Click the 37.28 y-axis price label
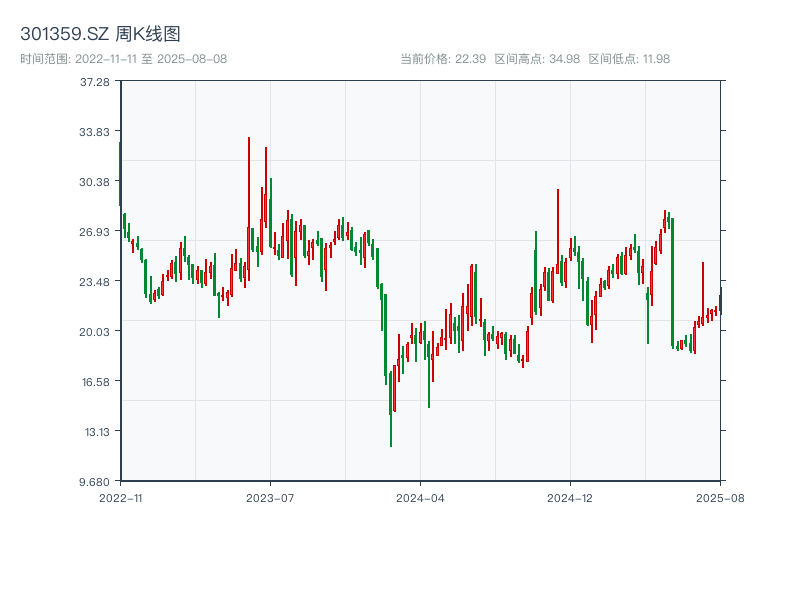 [95, 82]
